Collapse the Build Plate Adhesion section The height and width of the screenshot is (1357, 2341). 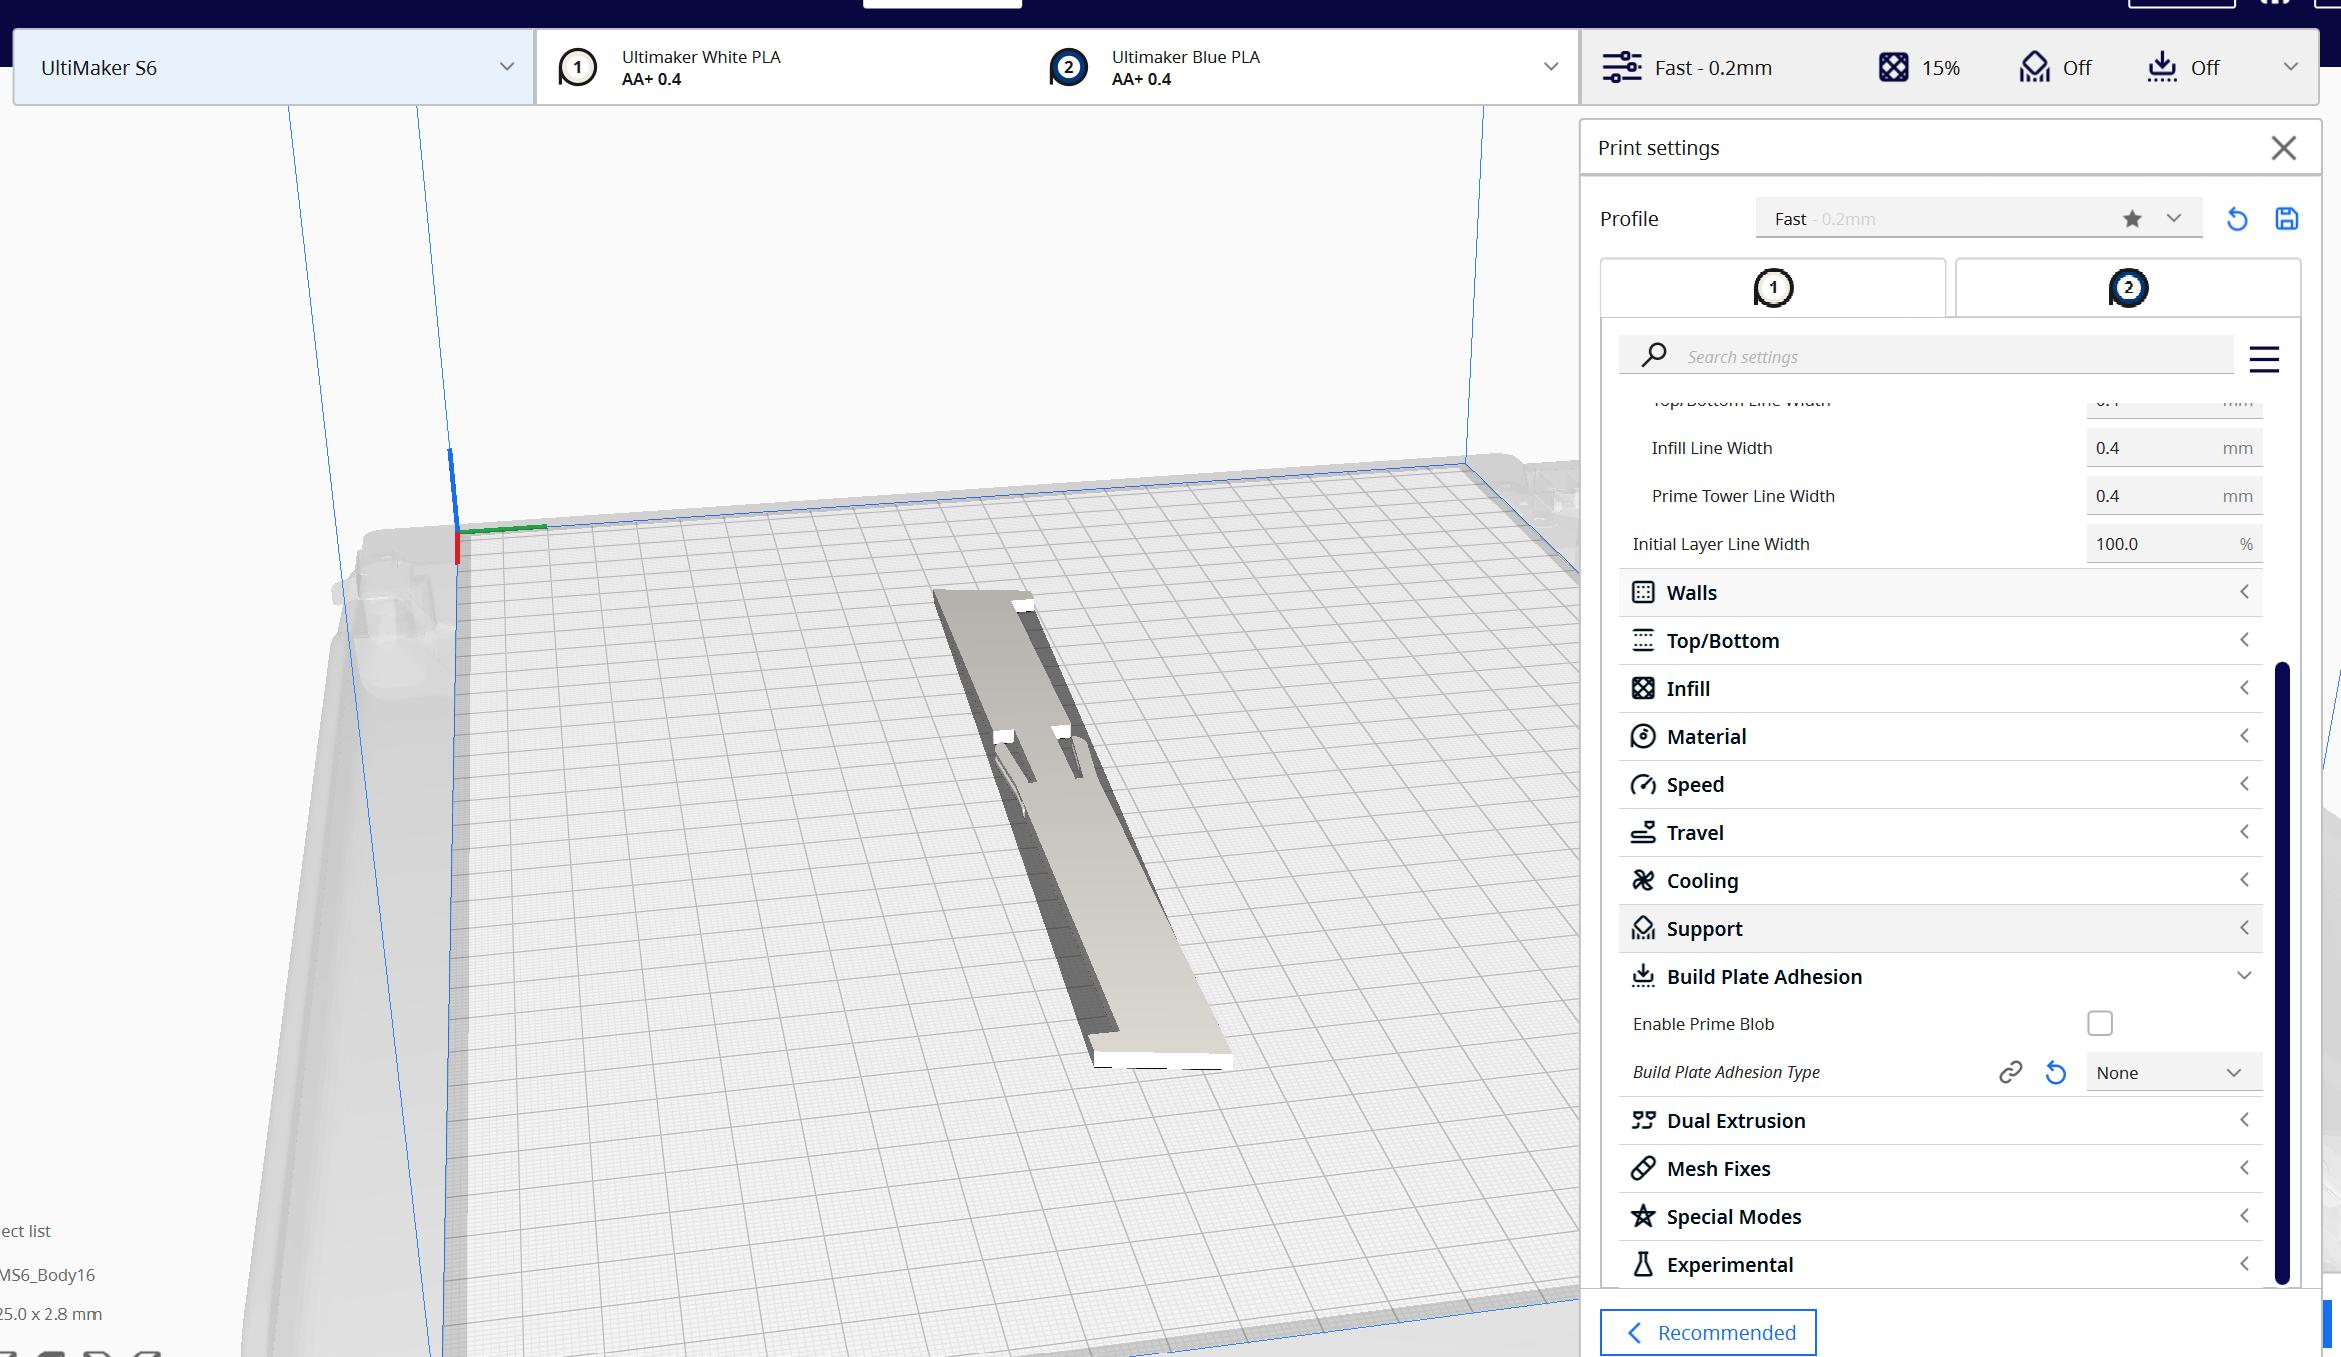click(1940, 976)
